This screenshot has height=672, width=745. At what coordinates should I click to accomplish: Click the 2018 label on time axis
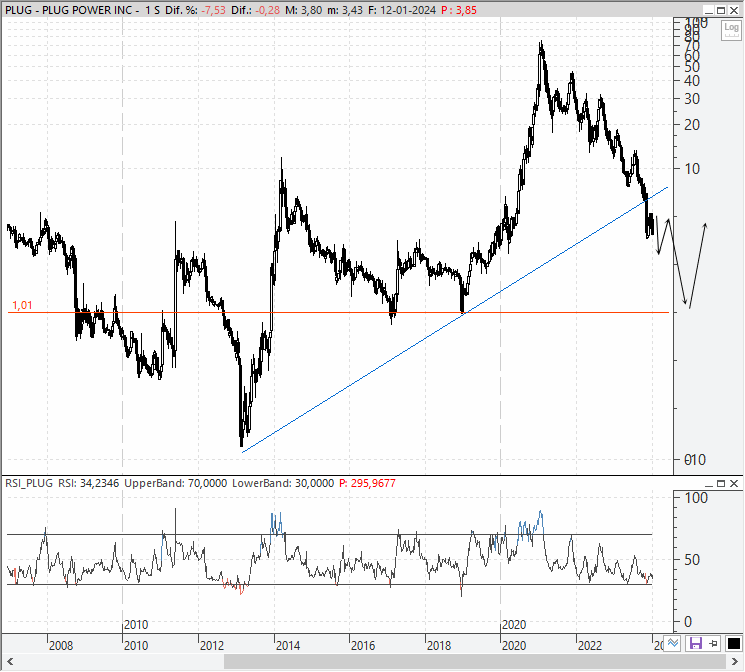(439, 645)
